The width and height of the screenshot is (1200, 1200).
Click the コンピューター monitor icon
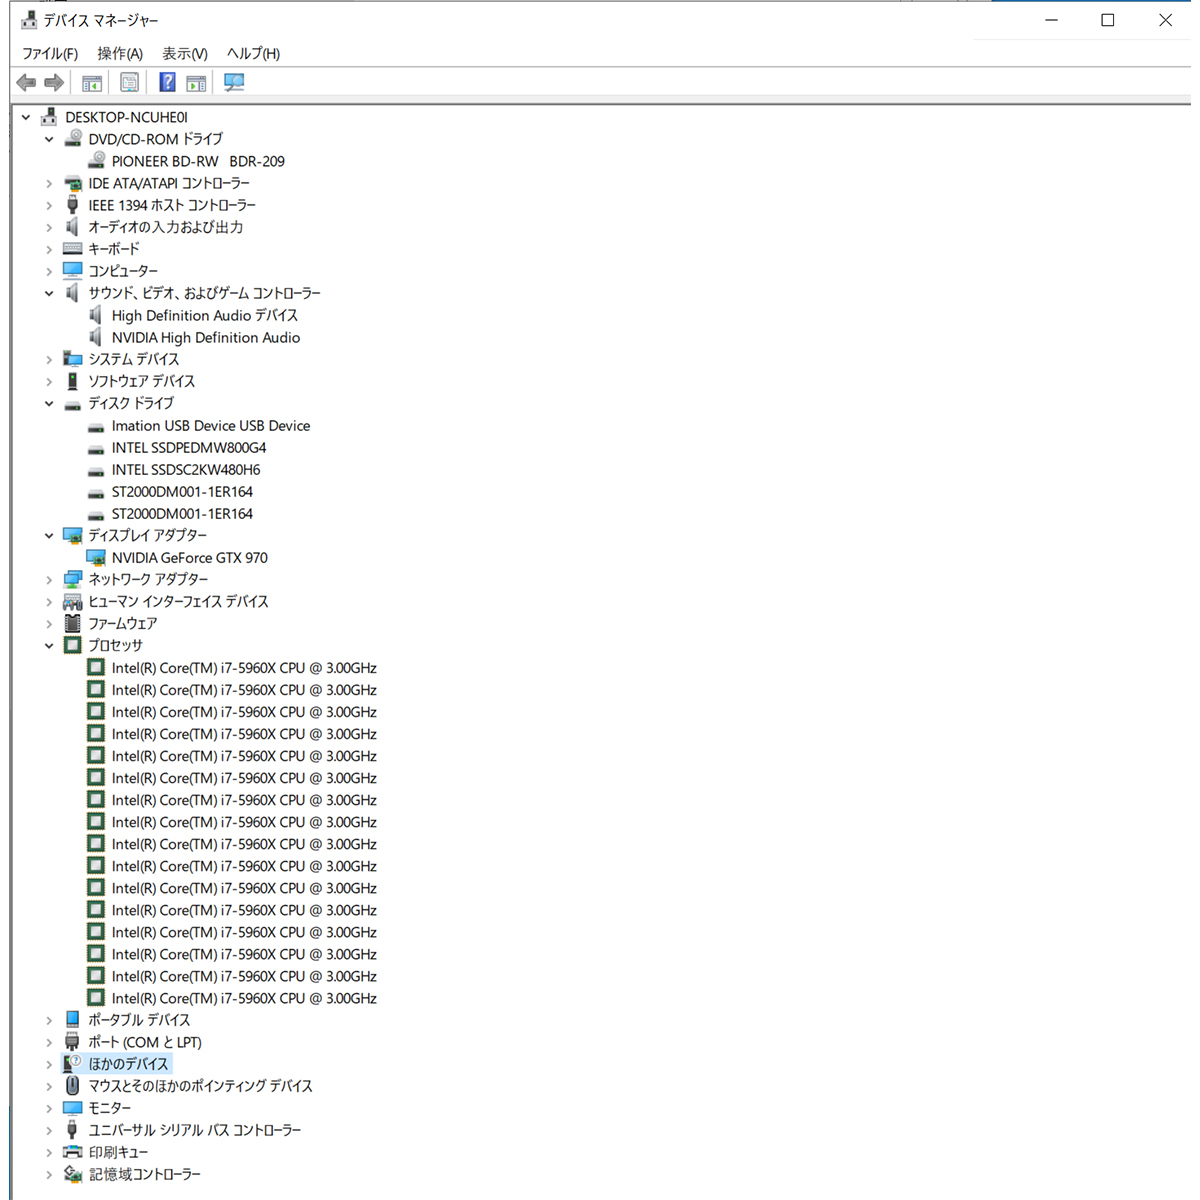point(73,271)
